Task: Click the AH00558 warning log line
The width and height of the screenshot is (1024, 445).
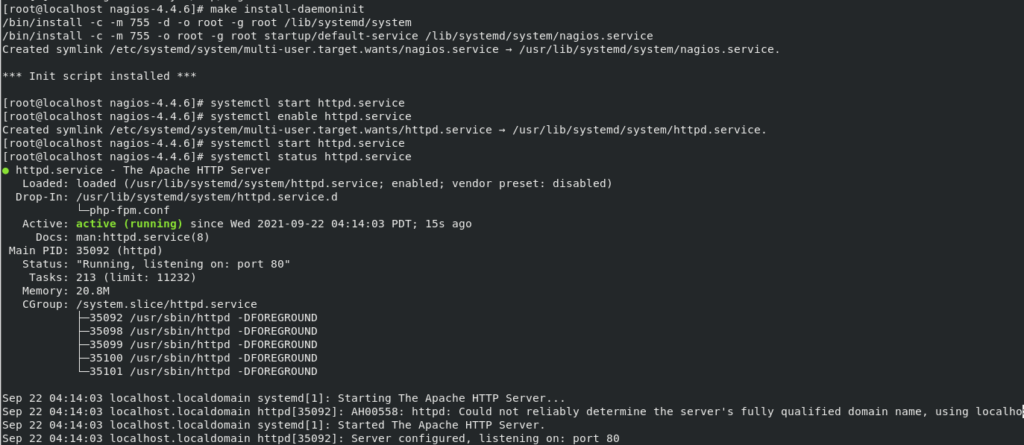Action: click(x=512, y=412)
